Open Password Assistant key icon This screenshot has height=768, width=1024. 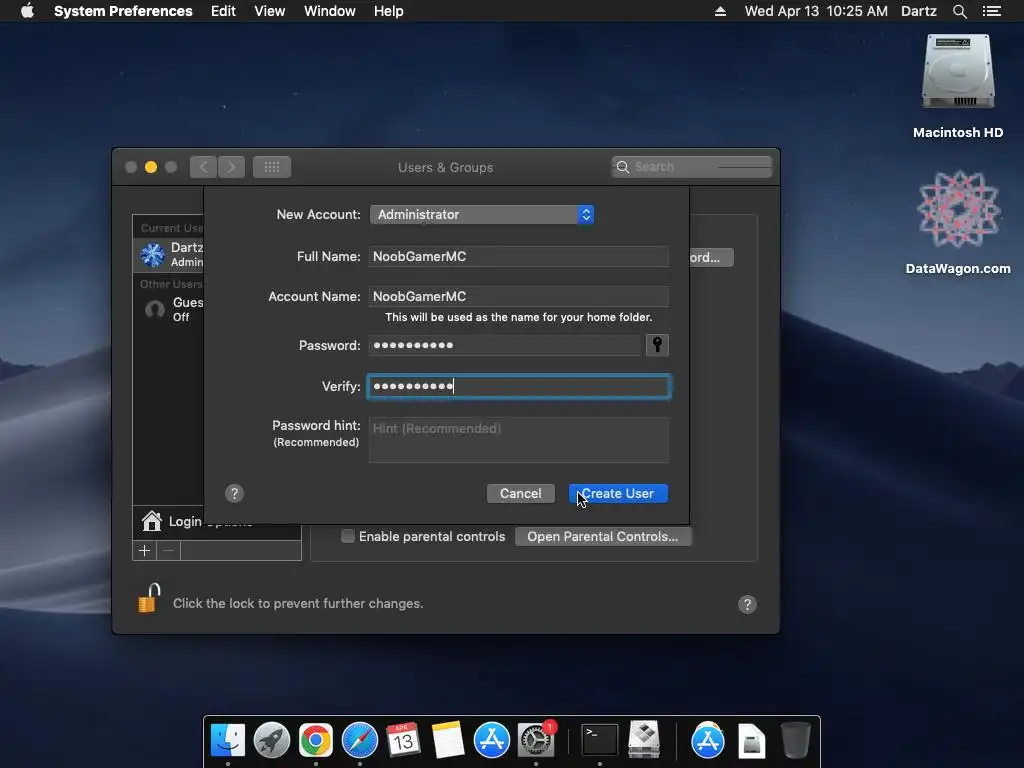pos(657,345)
